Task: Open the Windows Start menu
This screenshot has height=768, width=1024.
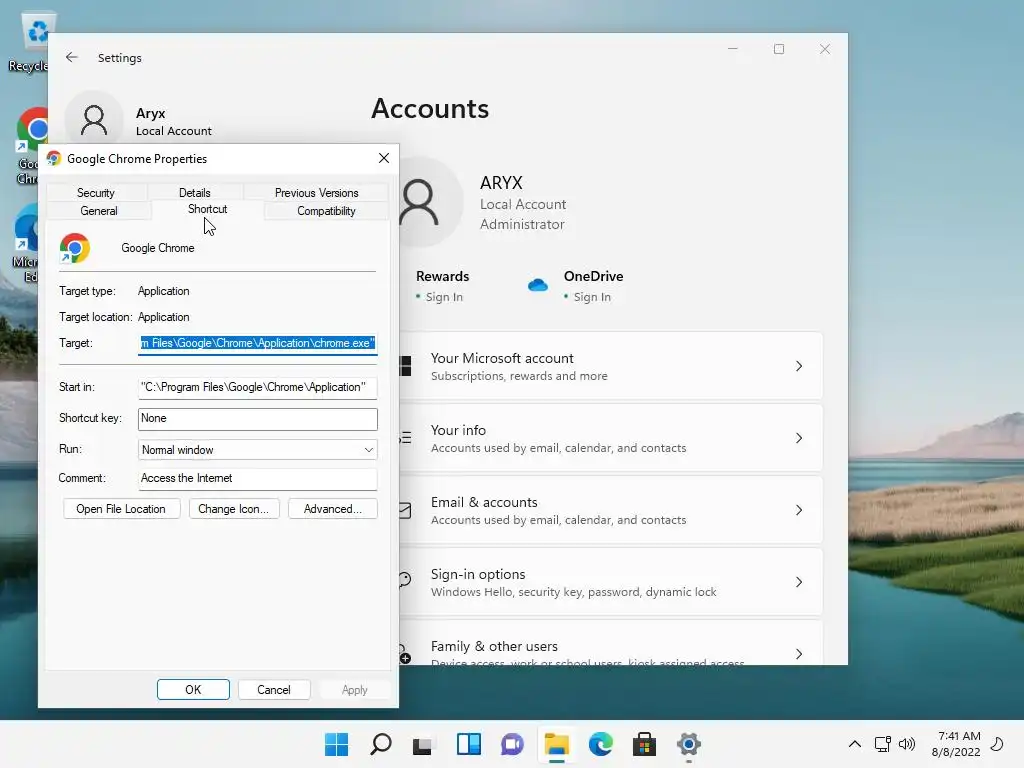Action: [x=336, y=744]
